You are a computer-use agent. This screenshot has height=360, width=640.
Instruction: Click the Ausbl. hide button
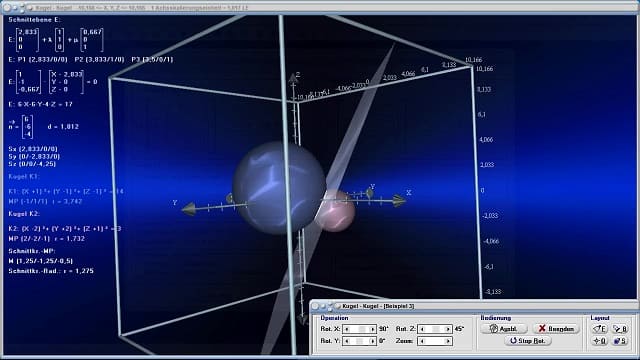(x=504, y=329)
